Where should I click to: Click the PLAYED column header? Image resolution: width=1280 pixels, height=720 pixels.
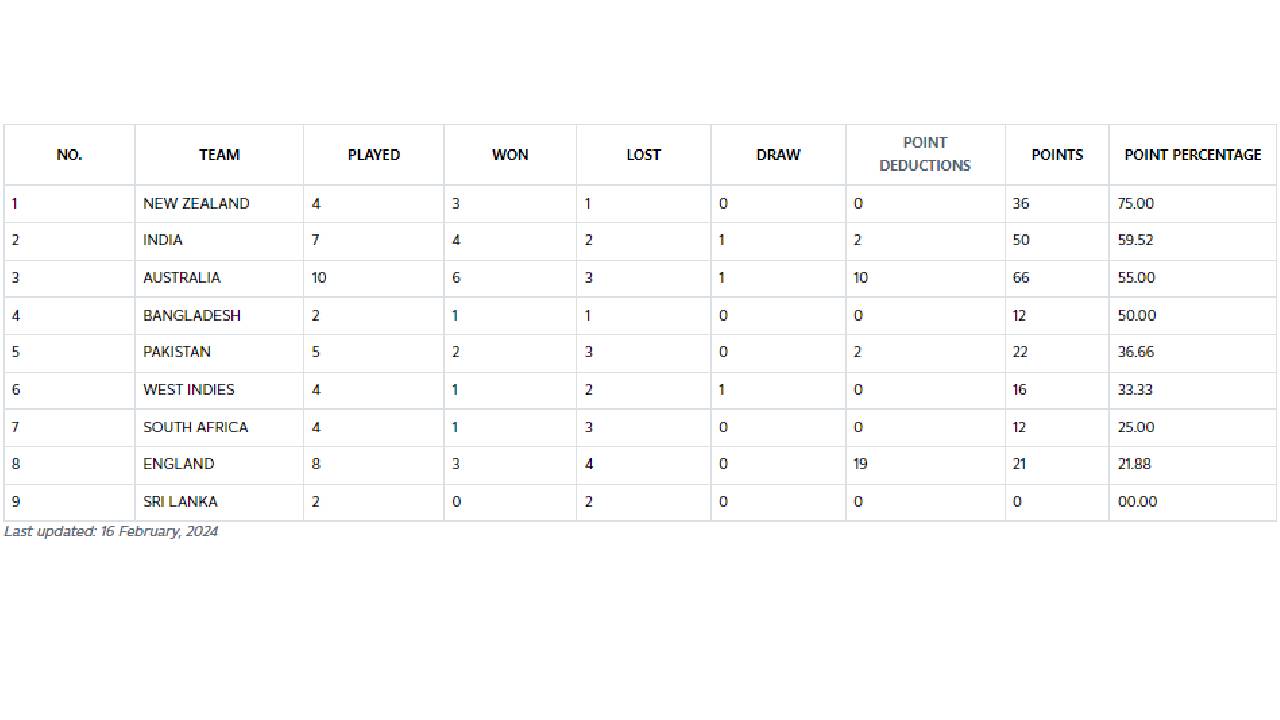374,154
